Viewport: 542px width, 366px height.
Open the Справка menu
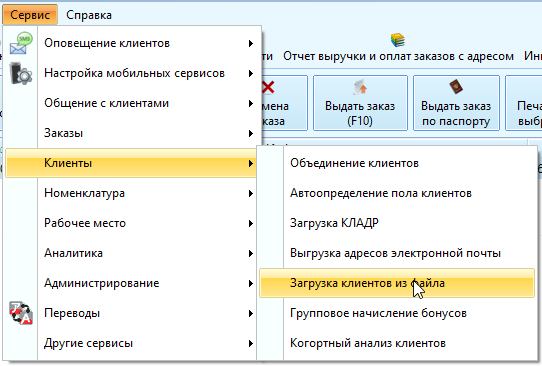click(x=89, y=15)
